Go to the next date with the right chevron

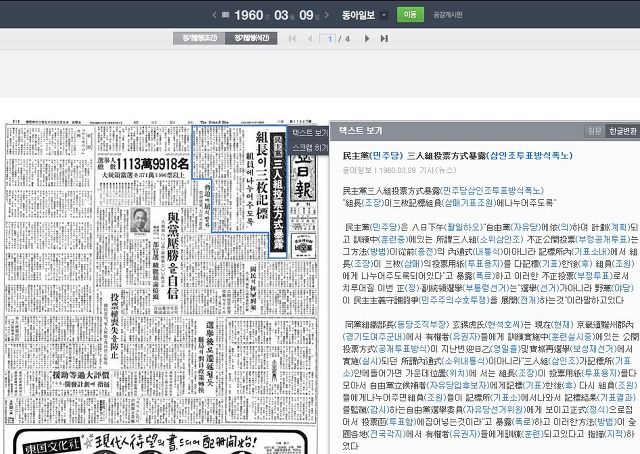coord(327,15)
